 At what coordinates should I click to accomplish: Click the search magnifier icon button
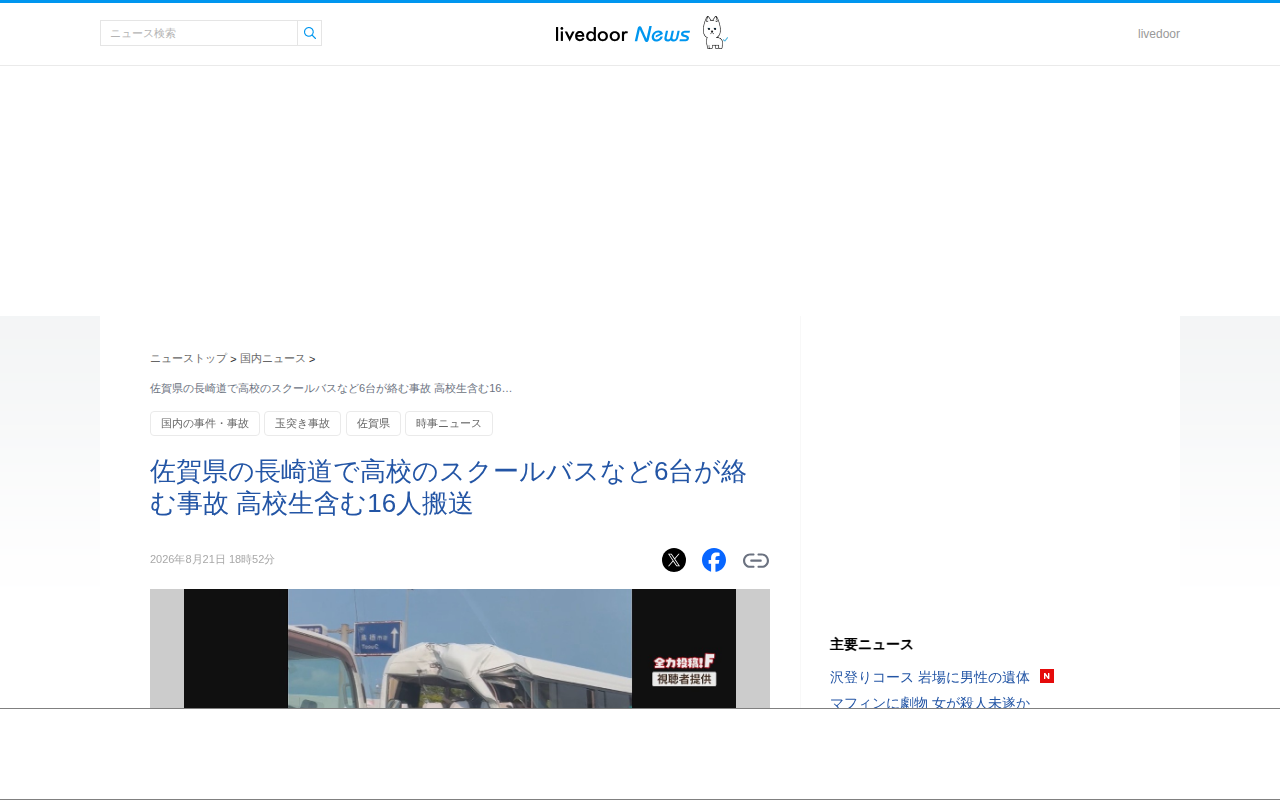[x=310, y=33]
